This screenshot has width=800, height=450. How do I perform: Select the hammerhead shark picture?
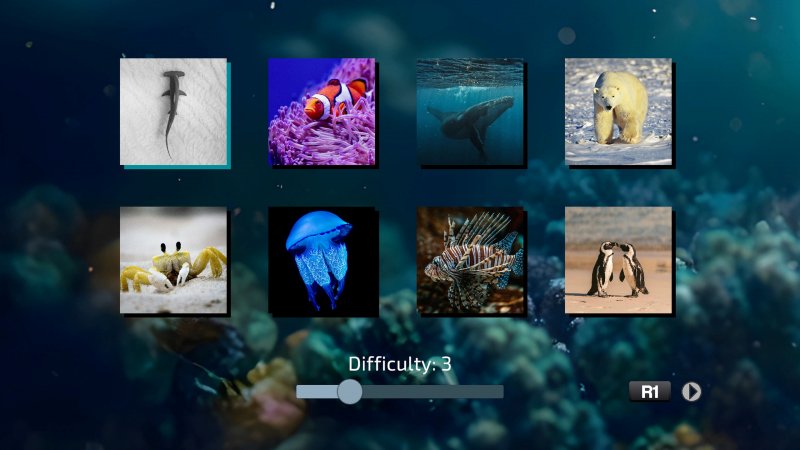[173, 111]
